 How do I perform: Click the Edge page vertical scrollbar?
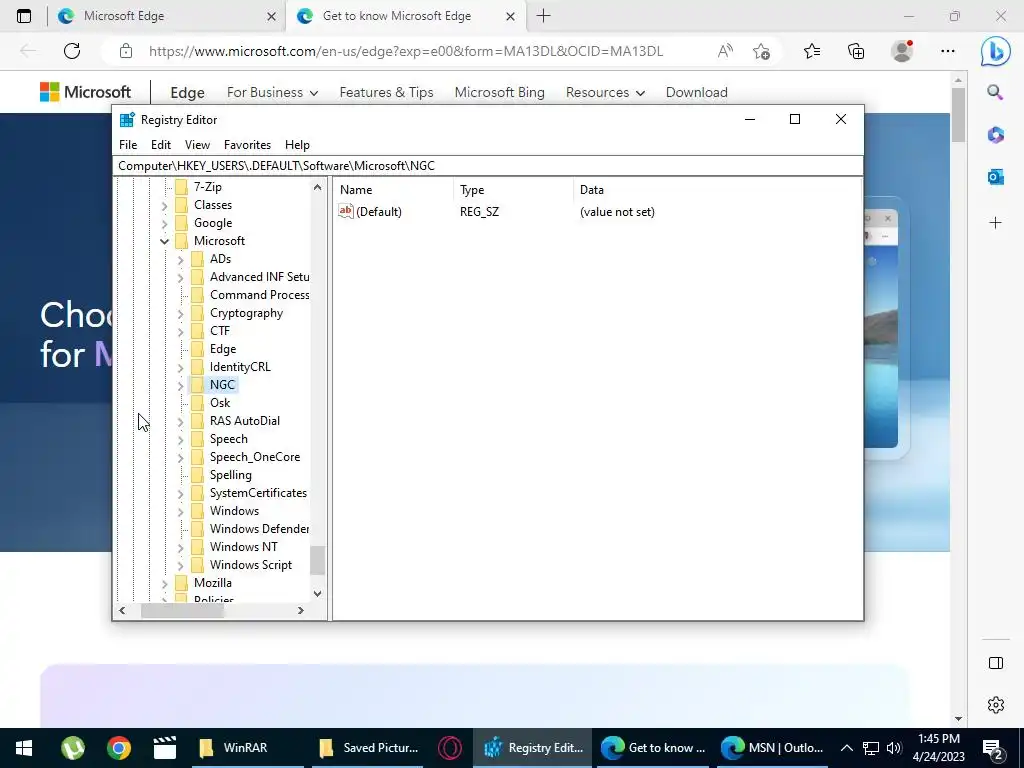pyautogui.click(x=957, y=114)
